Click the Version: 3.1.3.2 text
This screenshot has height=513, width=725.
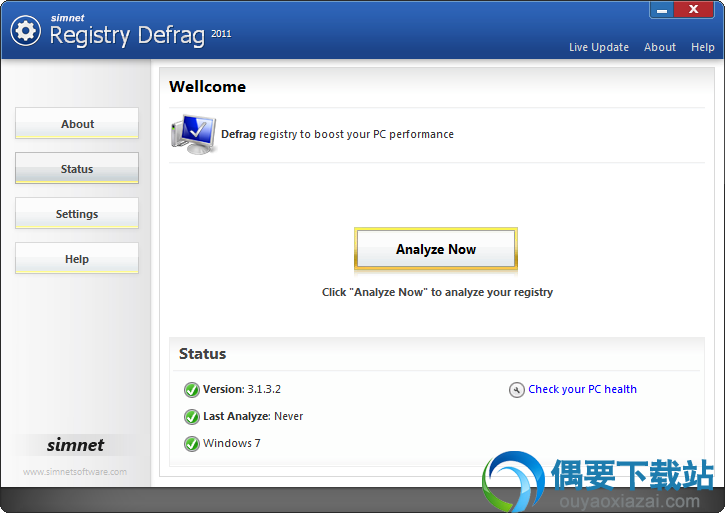pos(242,389)
